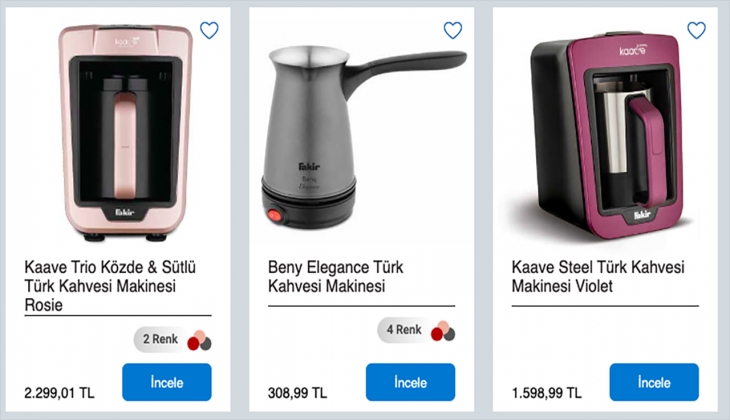Screen dimensions: 730x420
Task: Open Kaave Trio Közde & Sütlü title
Action: pyautogui.click(x=100, y=287)
